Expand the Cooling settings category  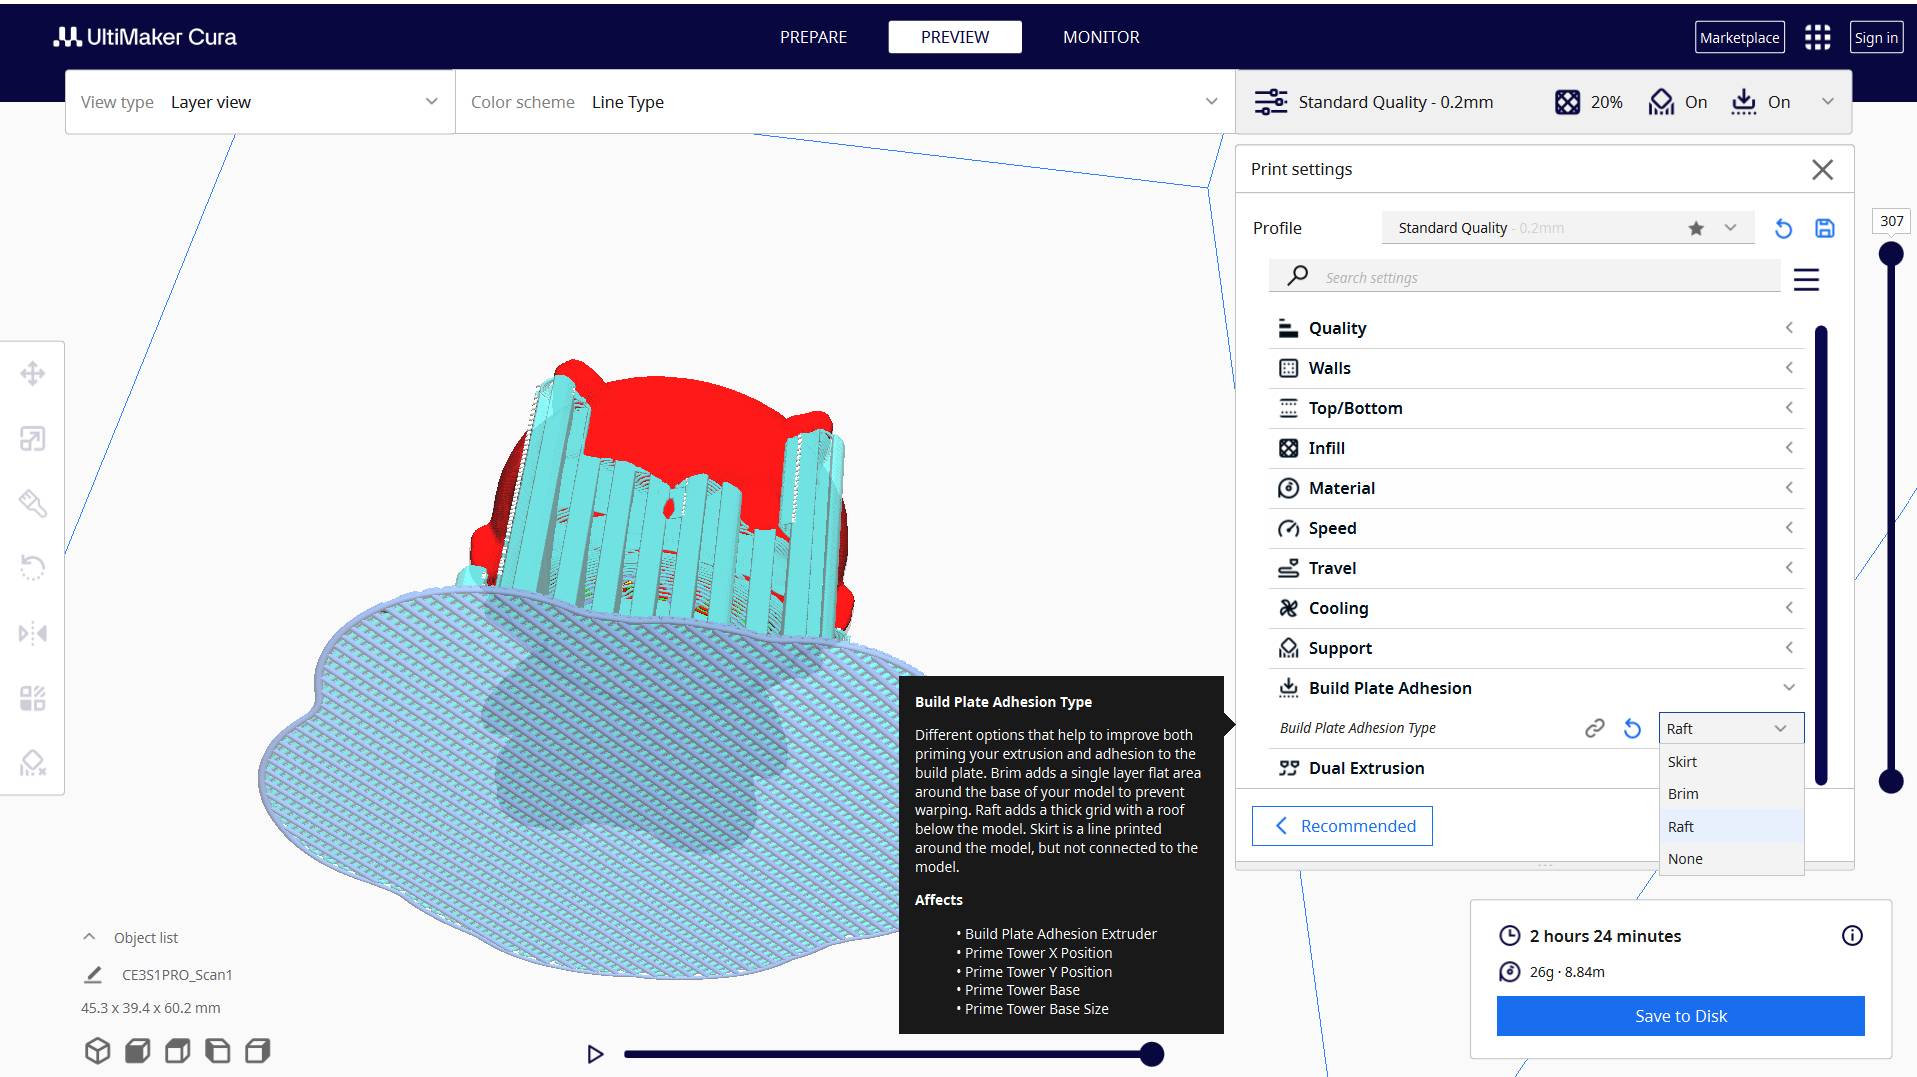pyautogui.click(x=1536, y=608)
